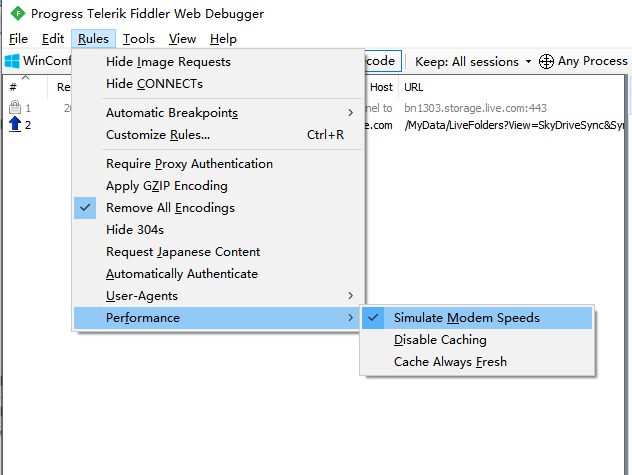Screen dimensions: 632x475
Task: Close the Rules menu
Action: 94,39
